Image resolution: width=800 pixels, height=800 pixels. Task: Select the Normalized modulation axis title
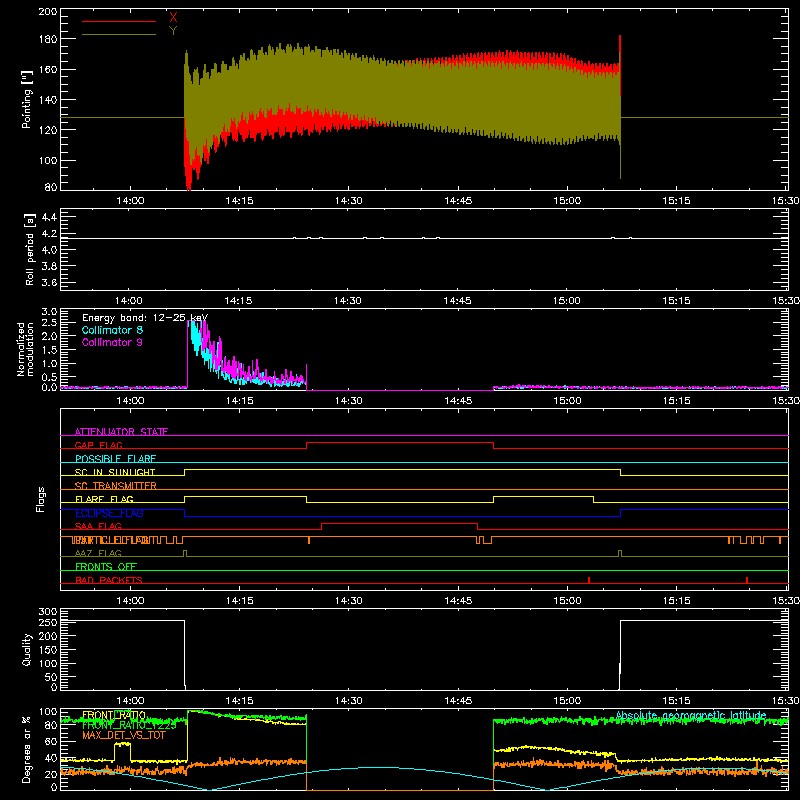pos(25,349)
